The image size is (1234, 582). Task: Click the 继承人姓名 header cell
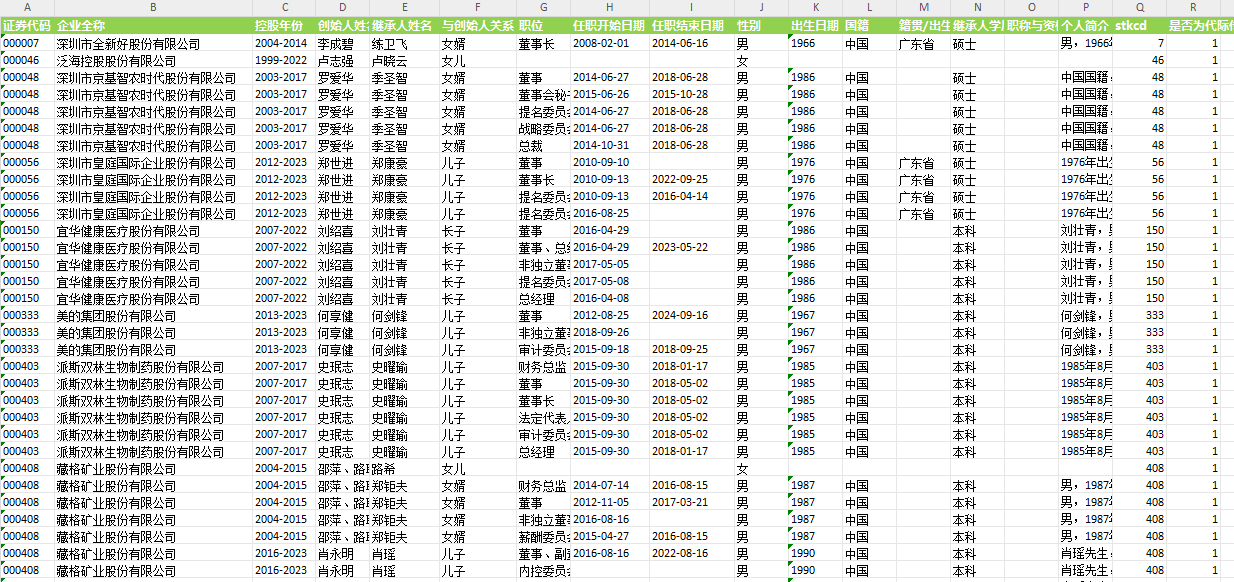(x=404, y=24)
